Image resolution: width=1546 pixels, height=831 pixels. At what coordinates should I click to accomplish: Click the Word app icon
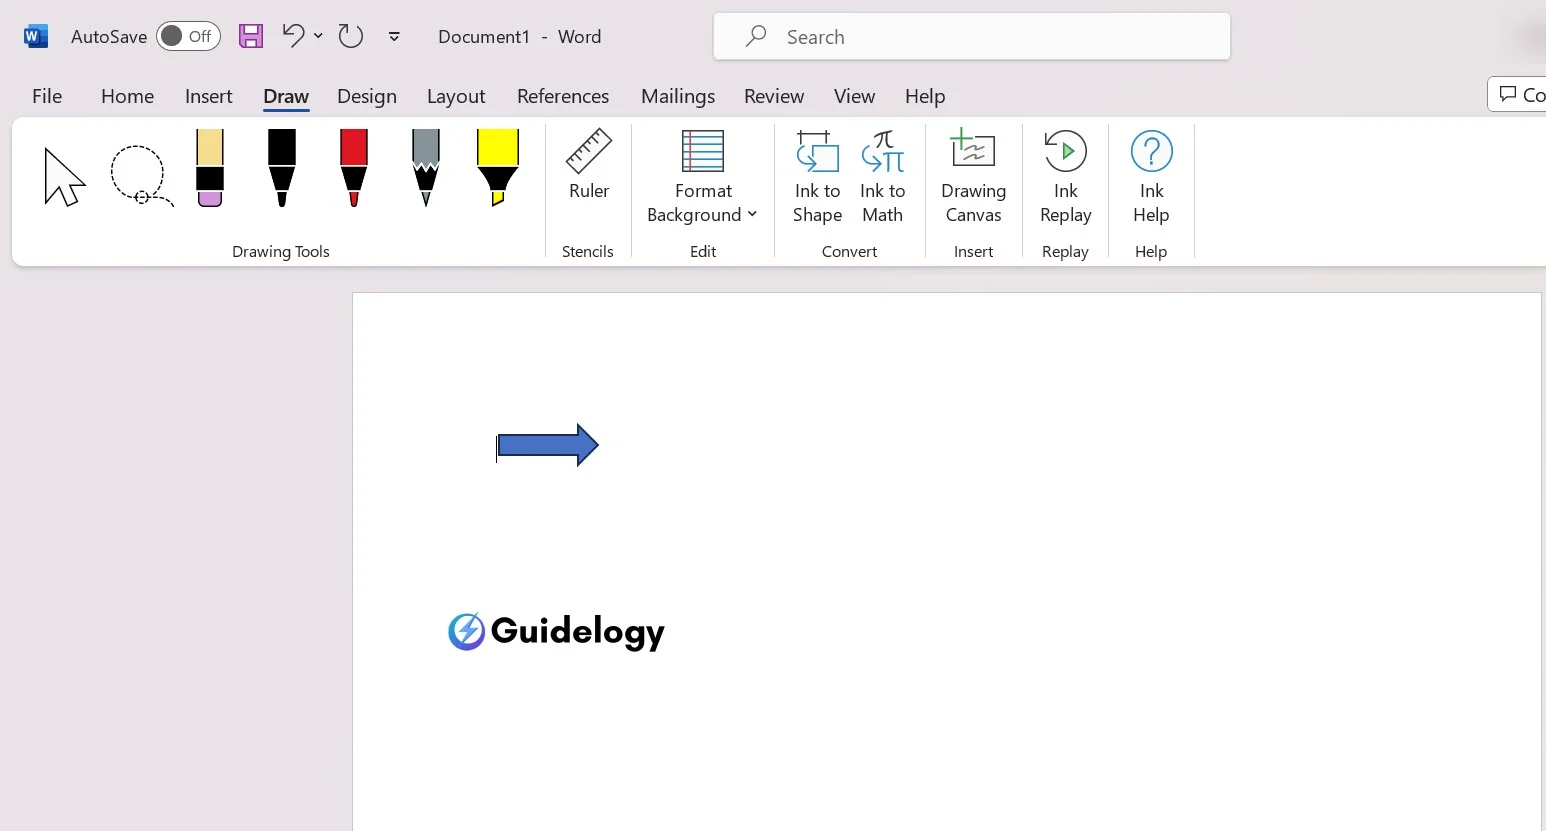[x=36, y=36]
